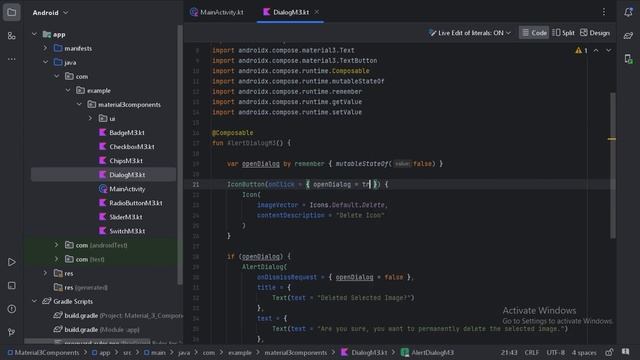Go to previous highlighted problem arrow
Viewport: 640px width, 360px height.
[x=596, y=51]
